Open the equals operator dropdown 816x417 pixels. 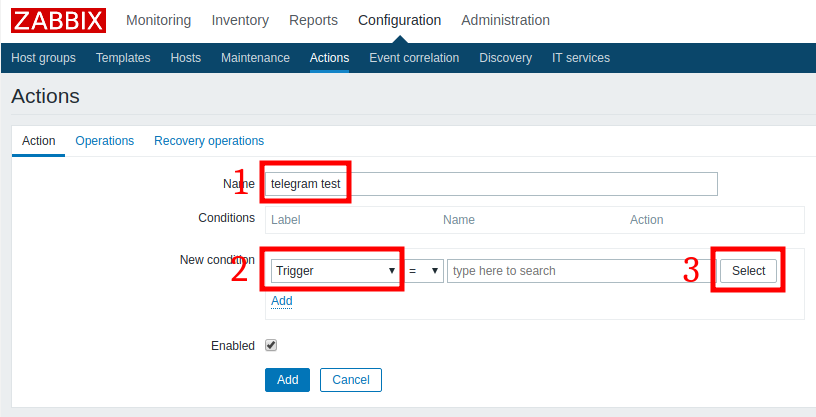pyautogui.click(x=423, y=271)
